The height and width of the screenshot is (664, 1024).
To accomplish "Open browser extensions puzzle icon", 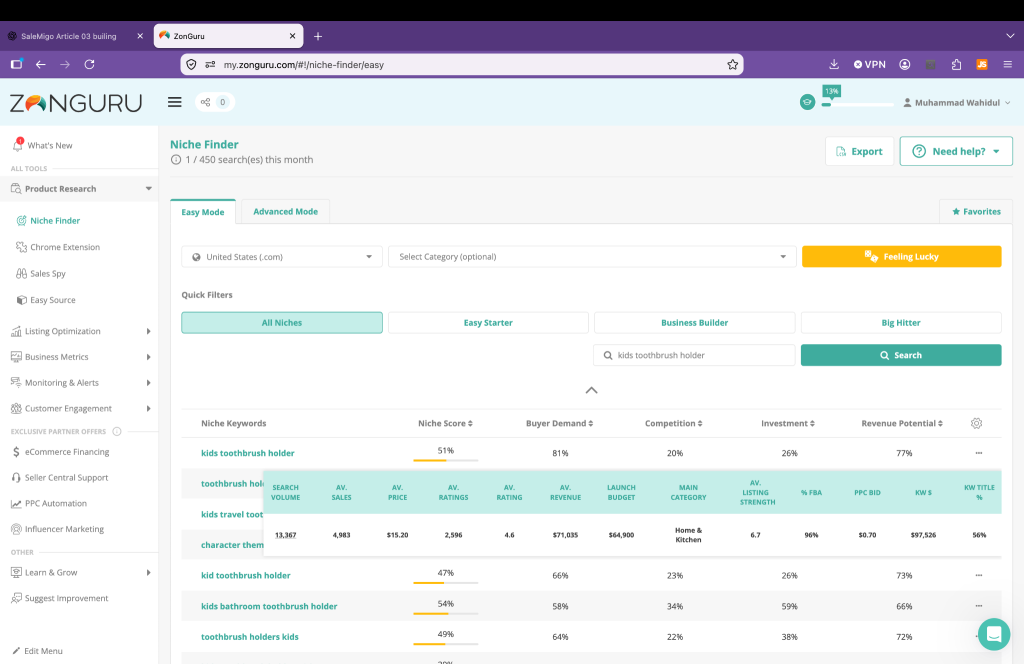I will [x=956, y=64].
